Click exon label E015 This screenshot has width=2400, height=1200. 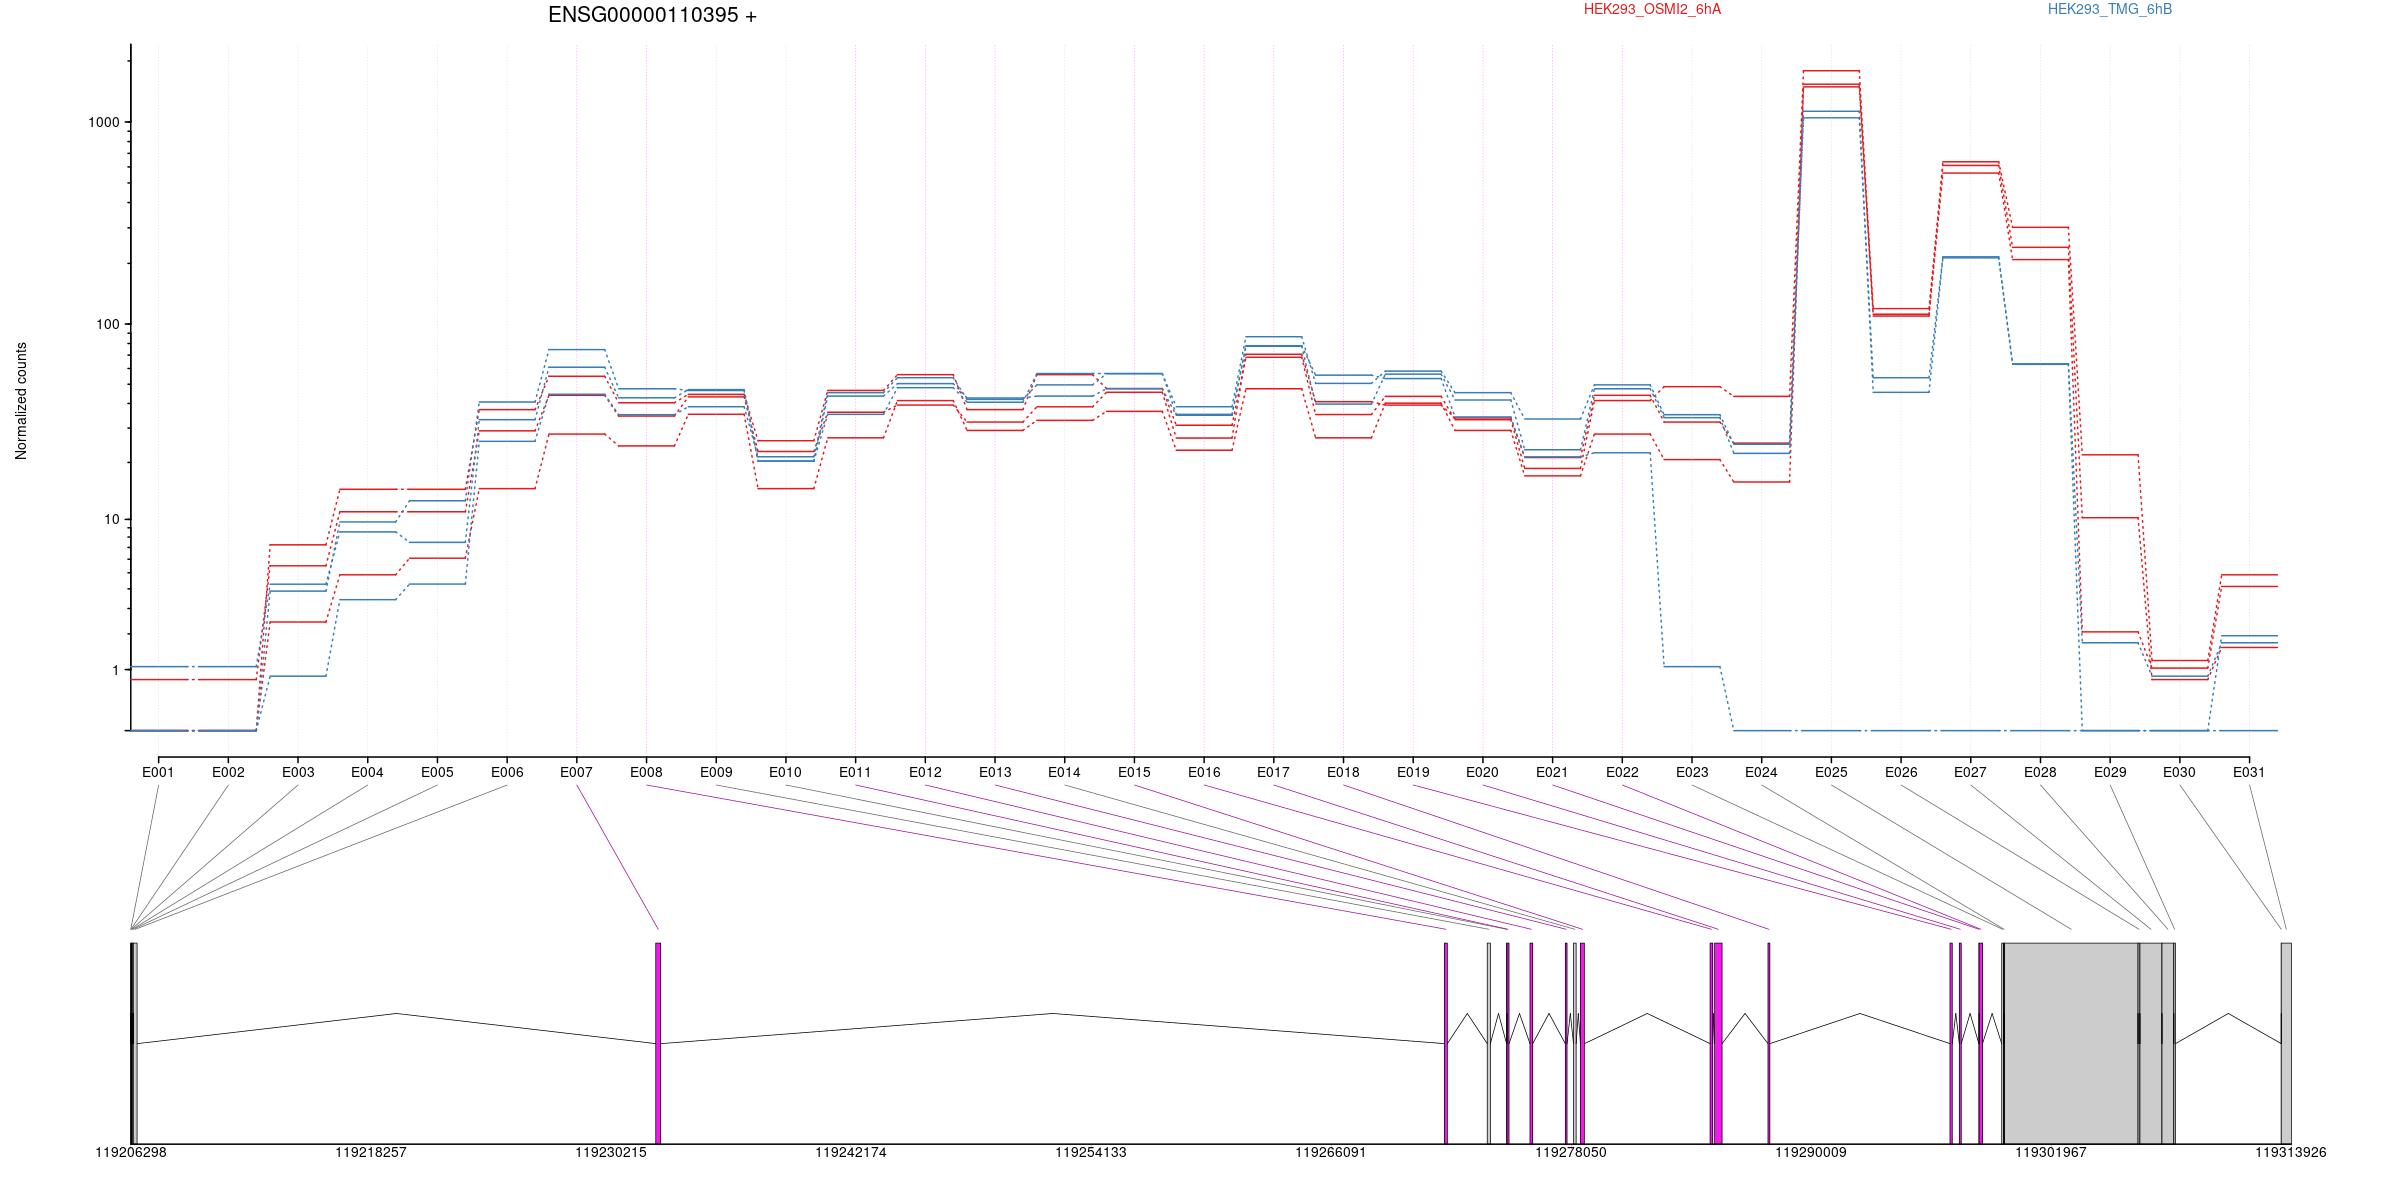click(1134, 772)
